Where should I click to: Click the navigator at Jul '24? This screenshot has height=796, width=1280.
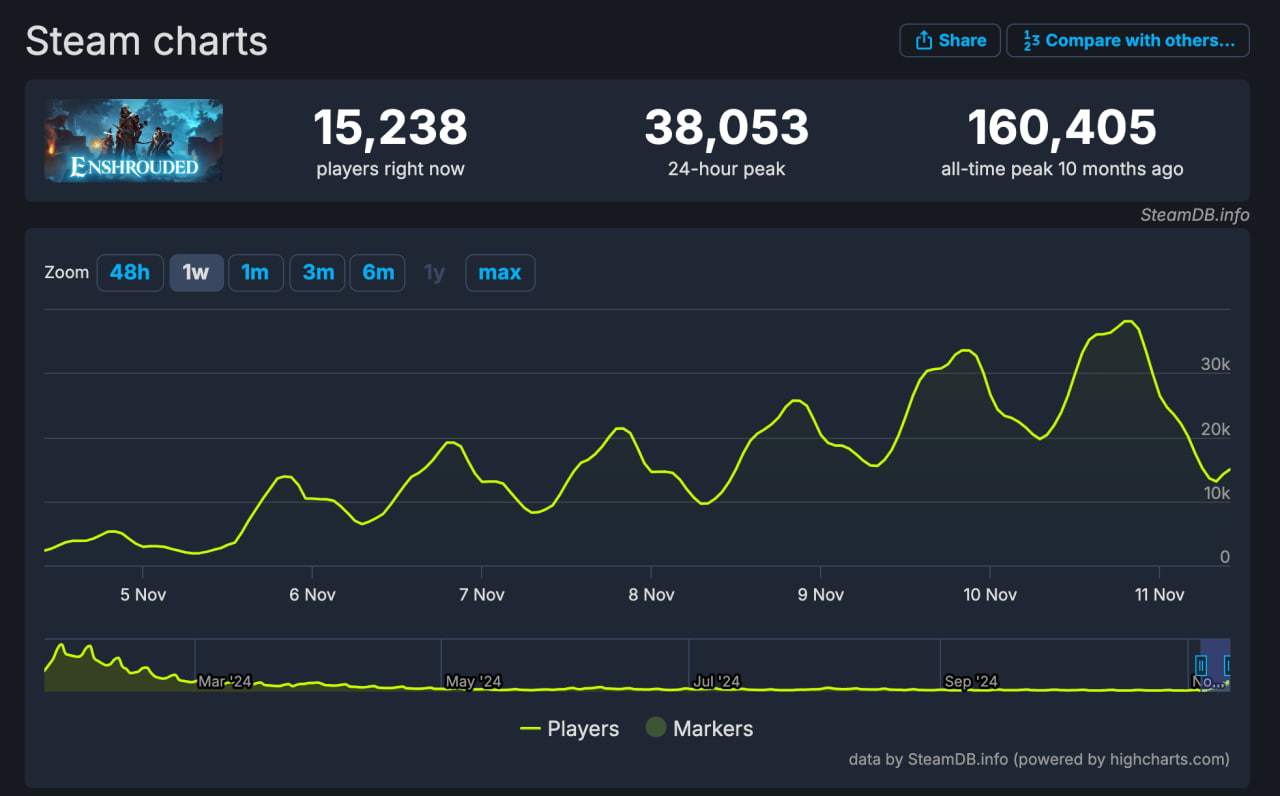pos(716,682)
